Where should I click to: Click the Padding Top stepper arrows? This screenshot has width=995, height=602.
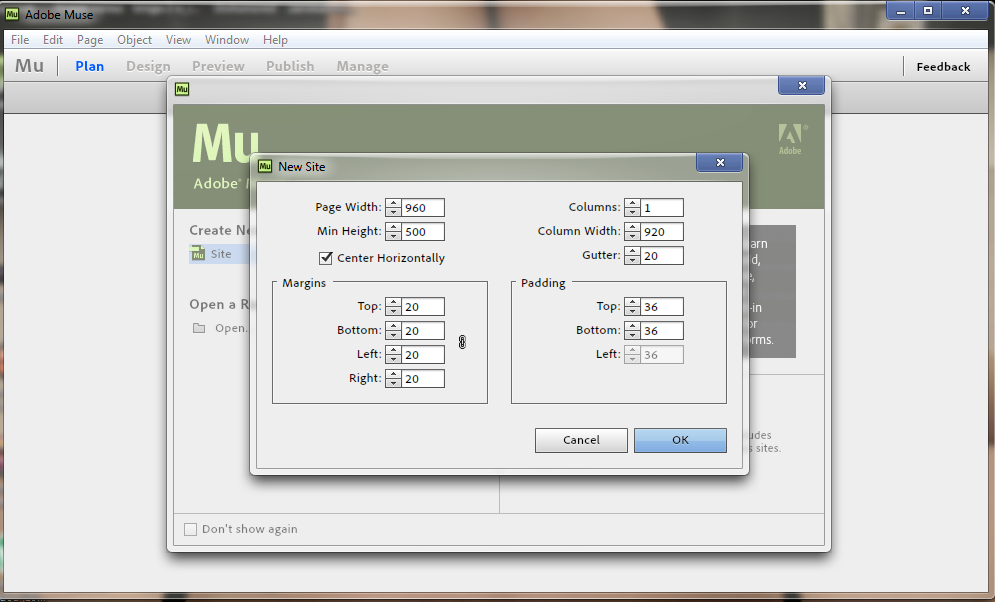[x=632, y=306]
